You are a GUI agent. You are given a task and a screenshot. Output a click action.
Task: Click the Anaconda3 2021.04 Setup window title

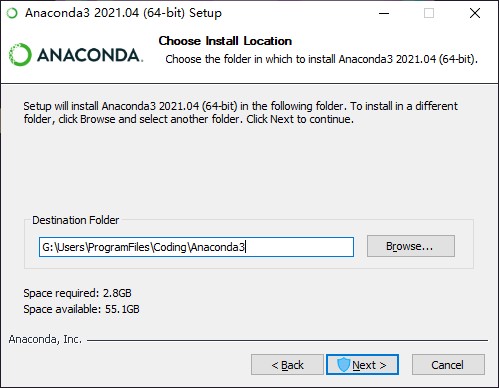(x=123, y=13)
